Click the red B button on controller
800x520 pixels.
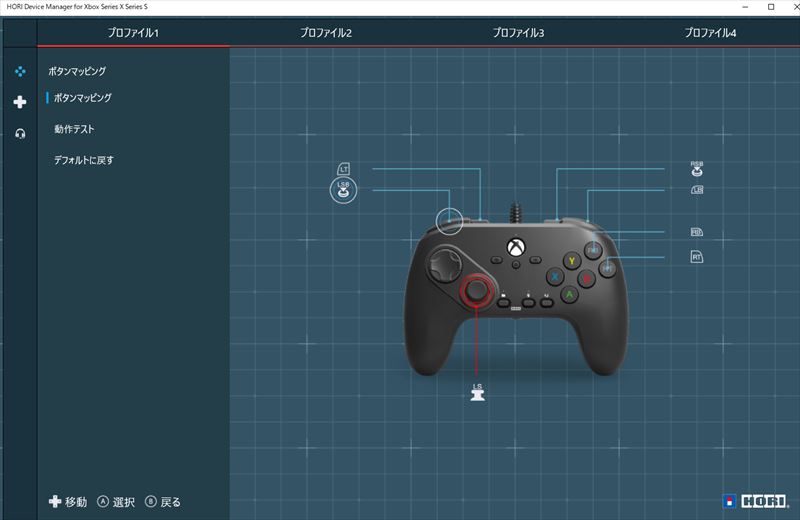pos(587,279)
